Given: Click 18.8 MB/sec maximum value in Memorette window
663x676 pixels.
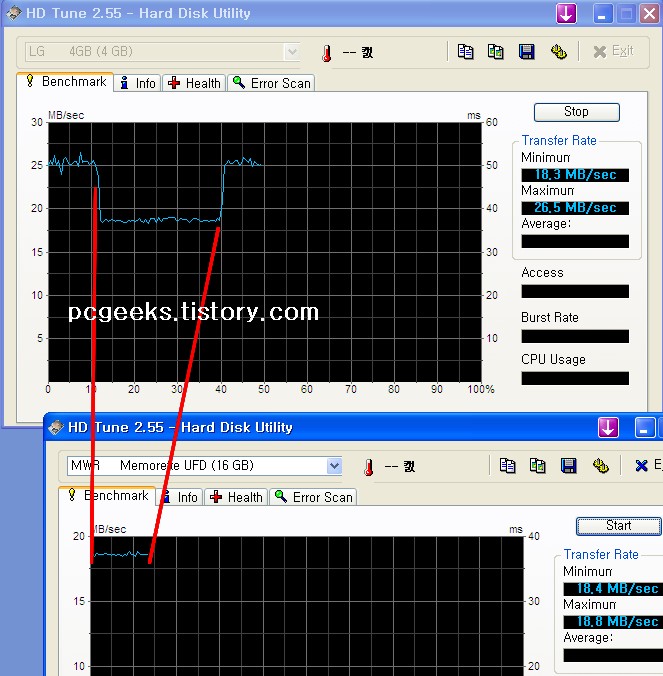Looking at the screenshot, I should [613, 621].
